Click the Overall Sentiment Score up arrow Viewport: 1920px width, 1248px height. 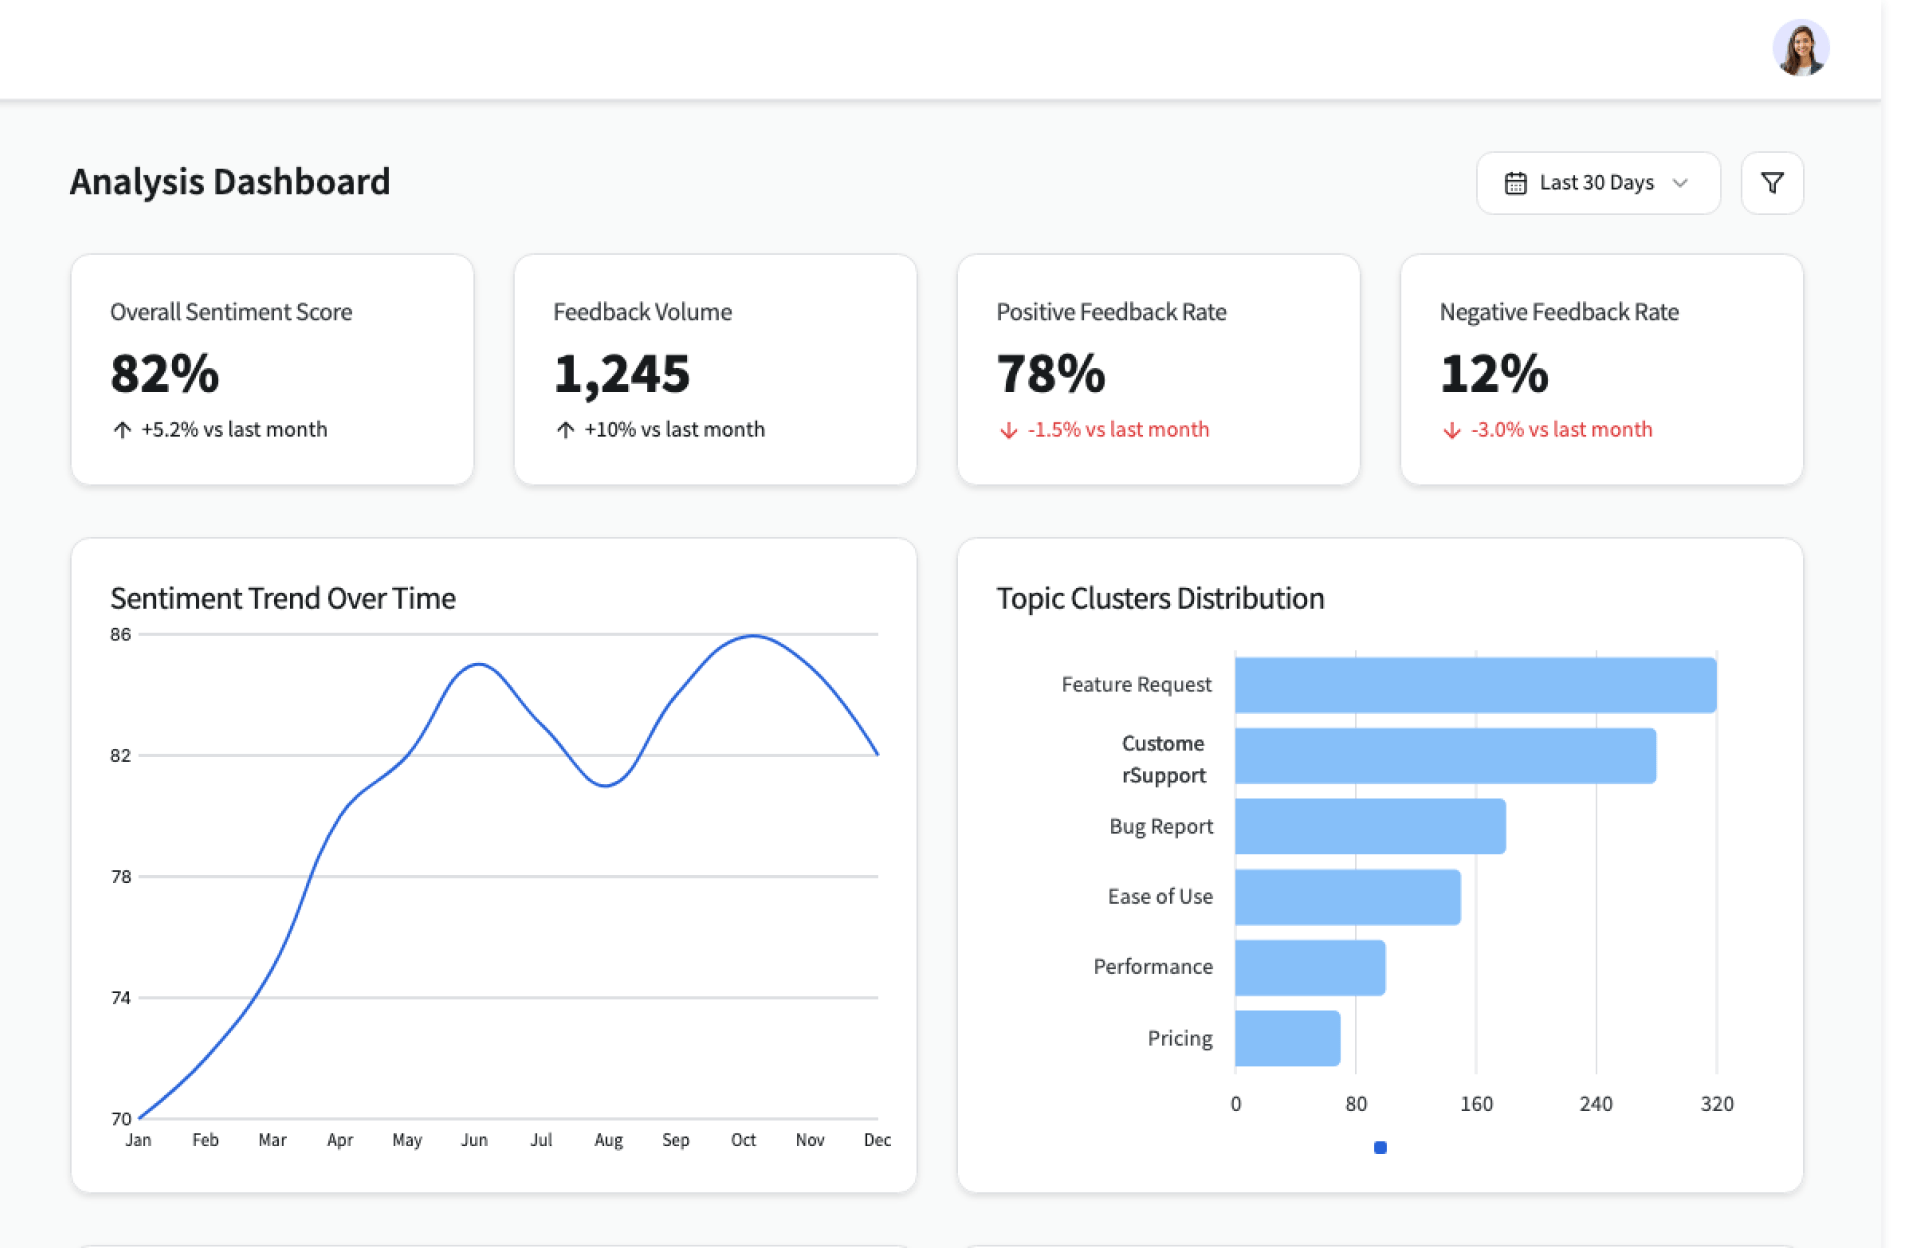(122, 430)
